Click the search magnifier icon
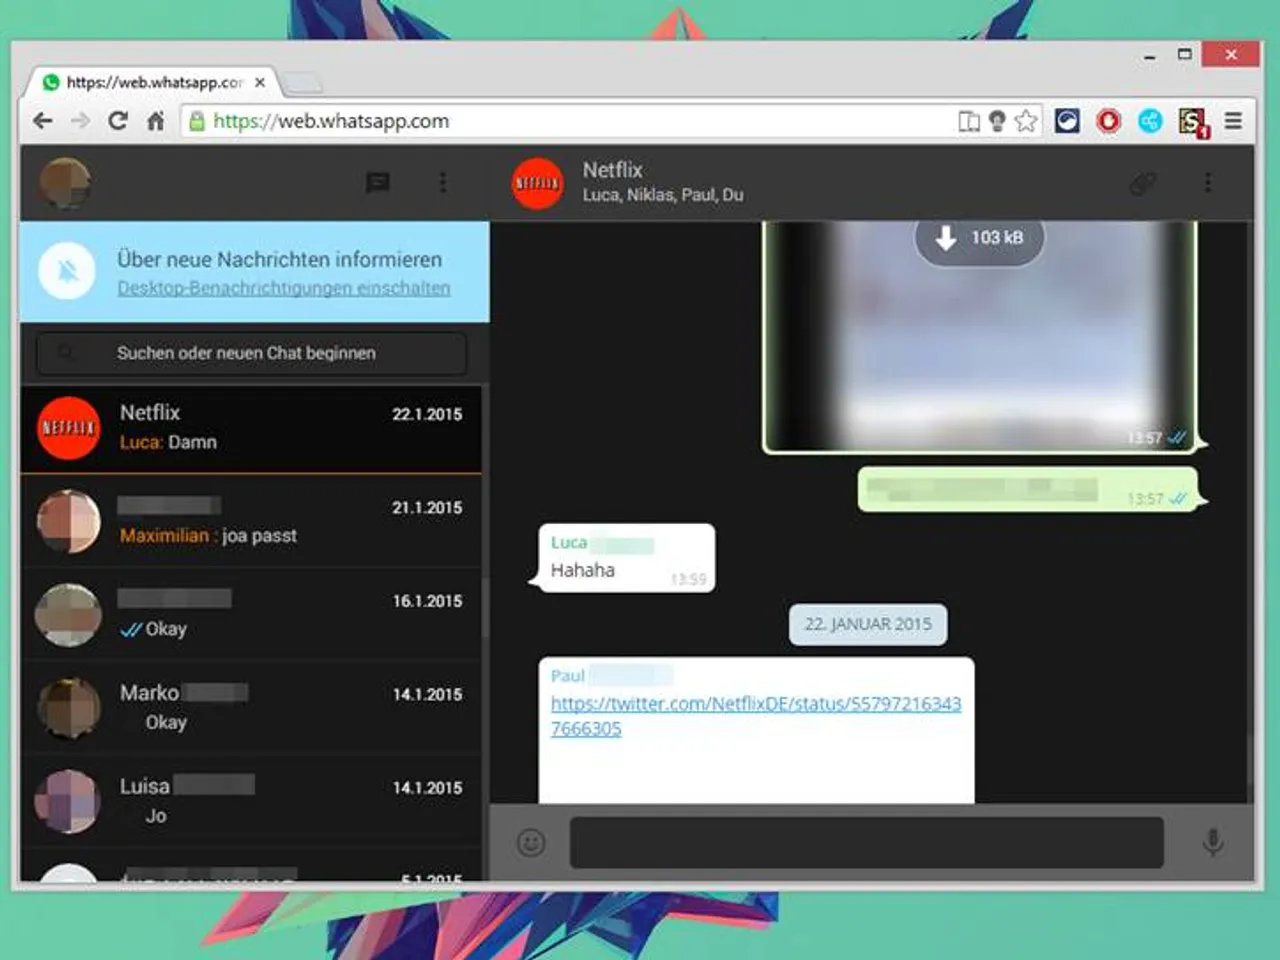The width and height of the screenshot is (1280, 960). point(66,353)
